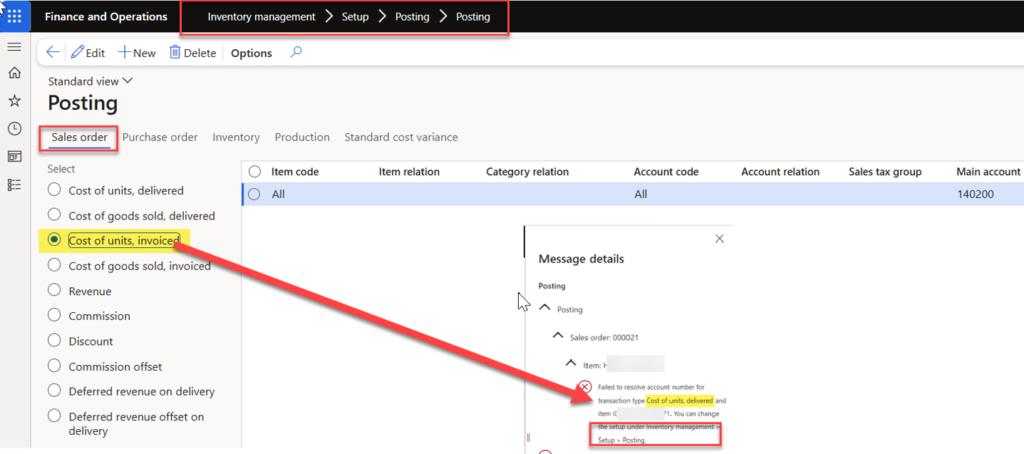1024x454 pixels.
Task: Expand the Standard view dropdown
Action: [x=90, y=82]
